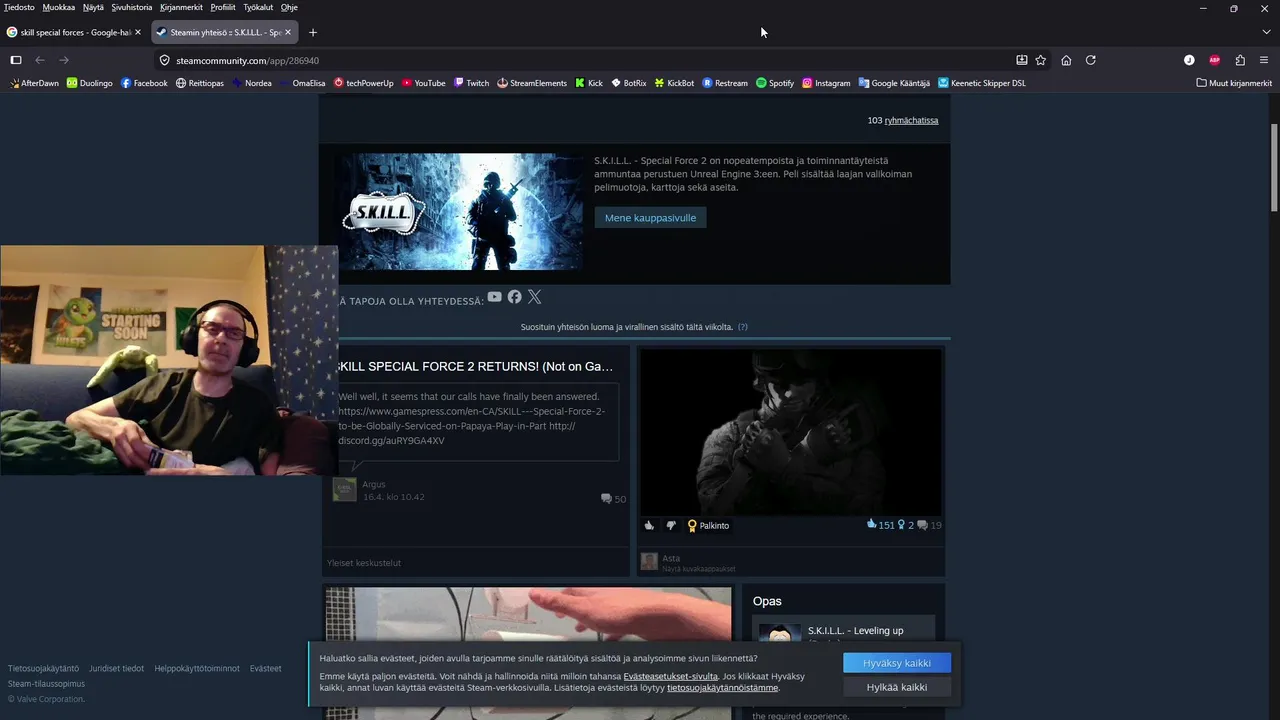This screenshot has height=720, width=1280.
Task: Open the game's Facebook page icon
Action: (514, 297)
